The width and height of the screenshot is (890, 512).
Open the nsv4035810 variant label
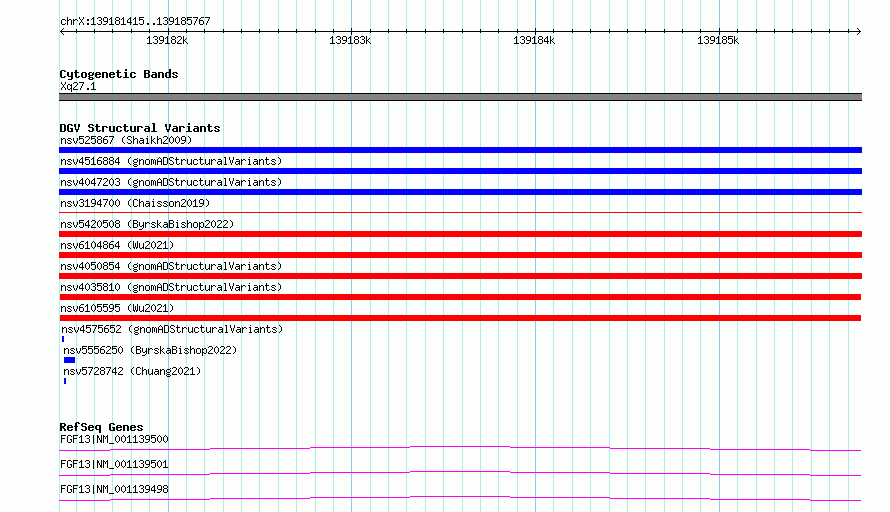(171, 287)
